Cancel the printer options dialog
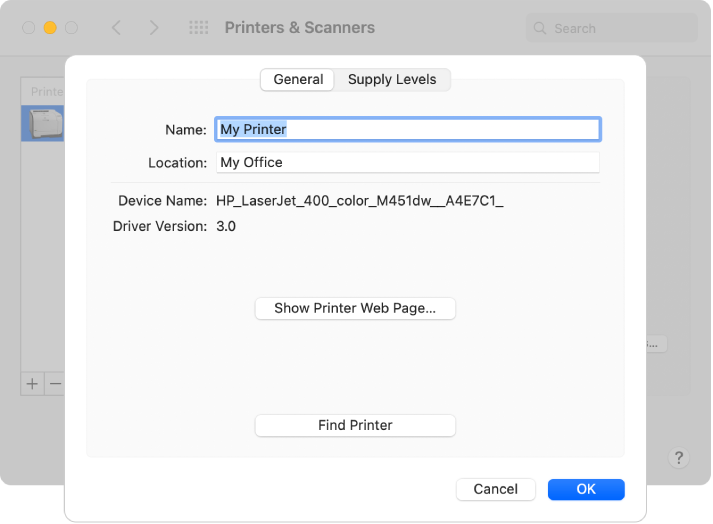The height and width of the screenshot is (524, 713). tap(496, 489)
